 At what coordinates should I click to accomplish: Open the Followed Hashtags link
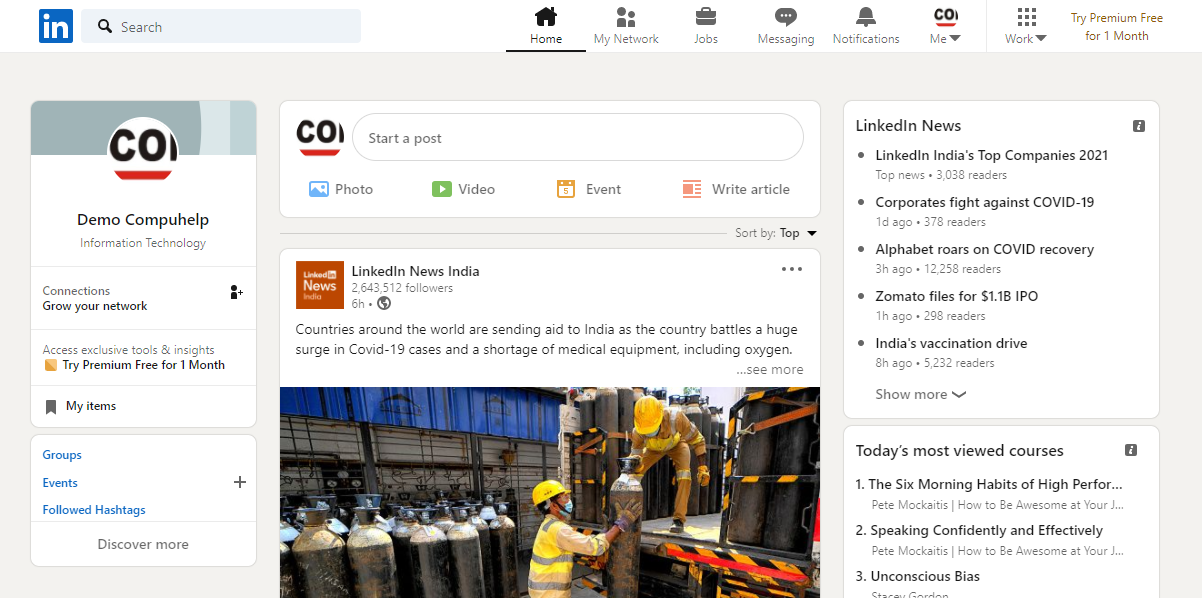click(94, 510)
